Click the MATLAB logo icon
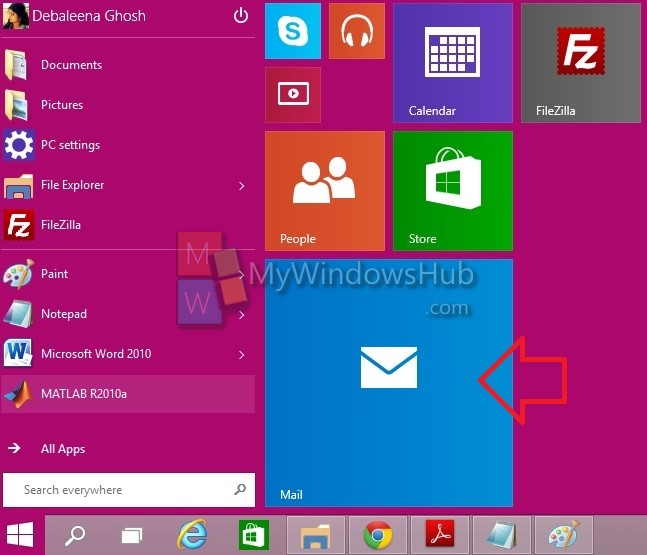The width and height of the screenshot is (647, 555). [18, 394]
